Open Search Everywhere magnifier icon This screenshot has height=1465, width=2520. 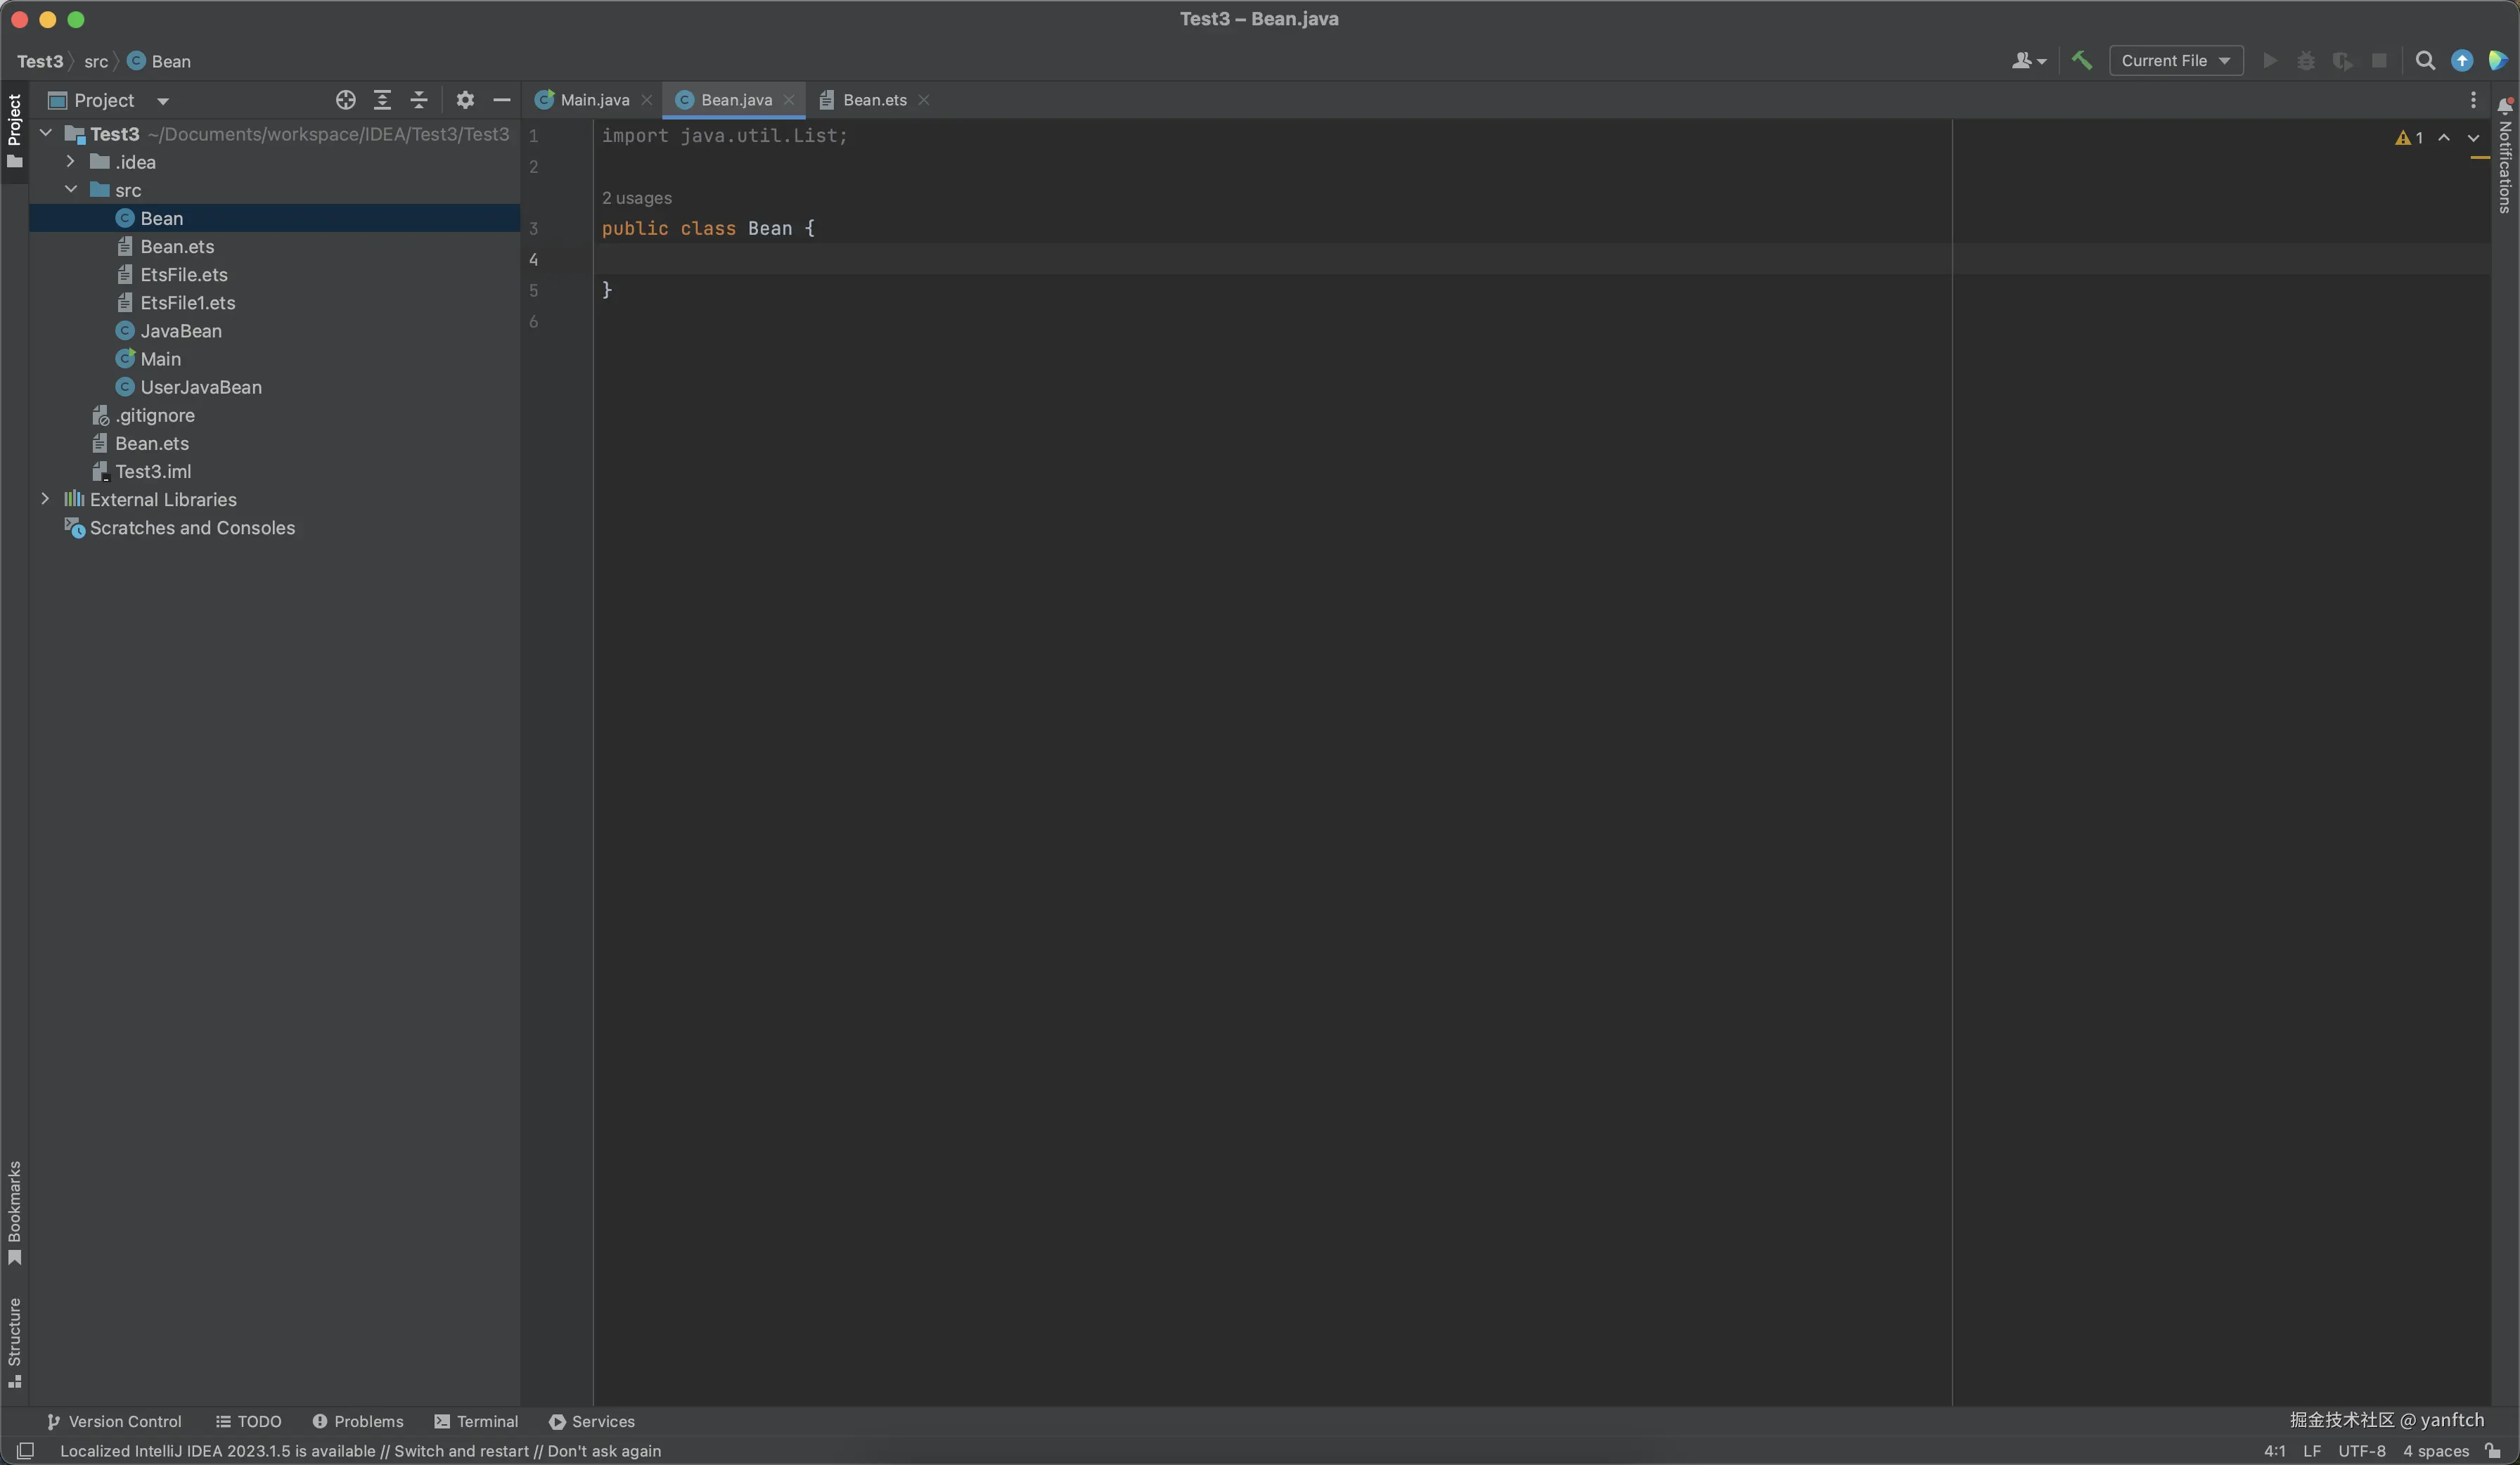point(2424,60)
